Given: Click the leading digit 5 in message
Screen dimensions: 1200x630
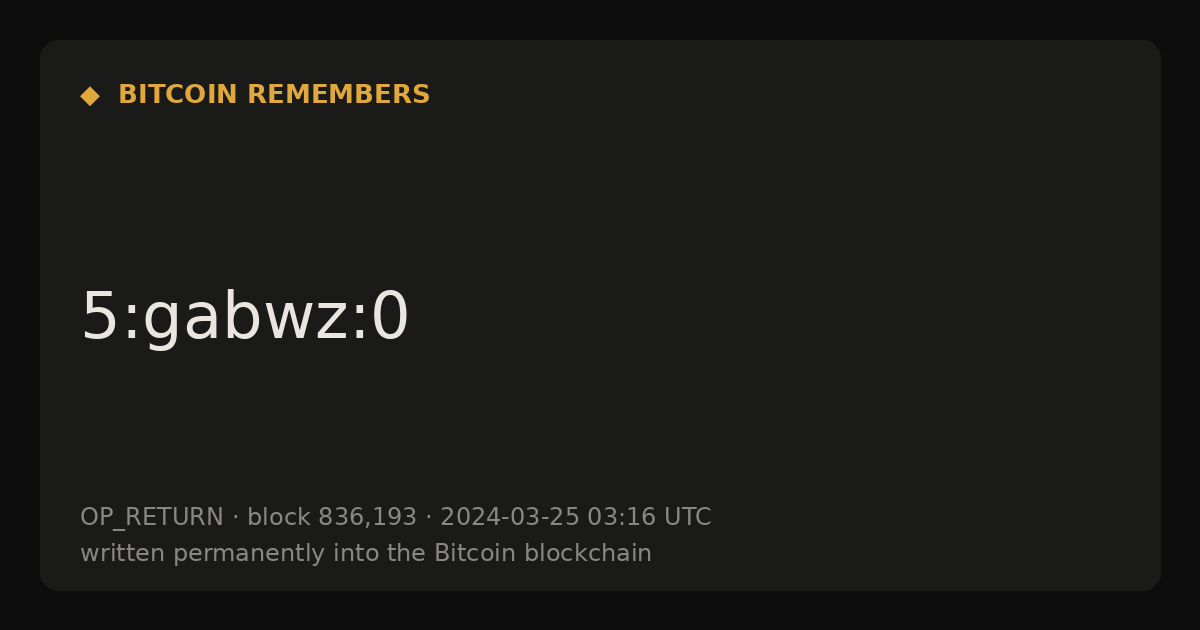Looking at the screenshot, I should tap(98, 317).
